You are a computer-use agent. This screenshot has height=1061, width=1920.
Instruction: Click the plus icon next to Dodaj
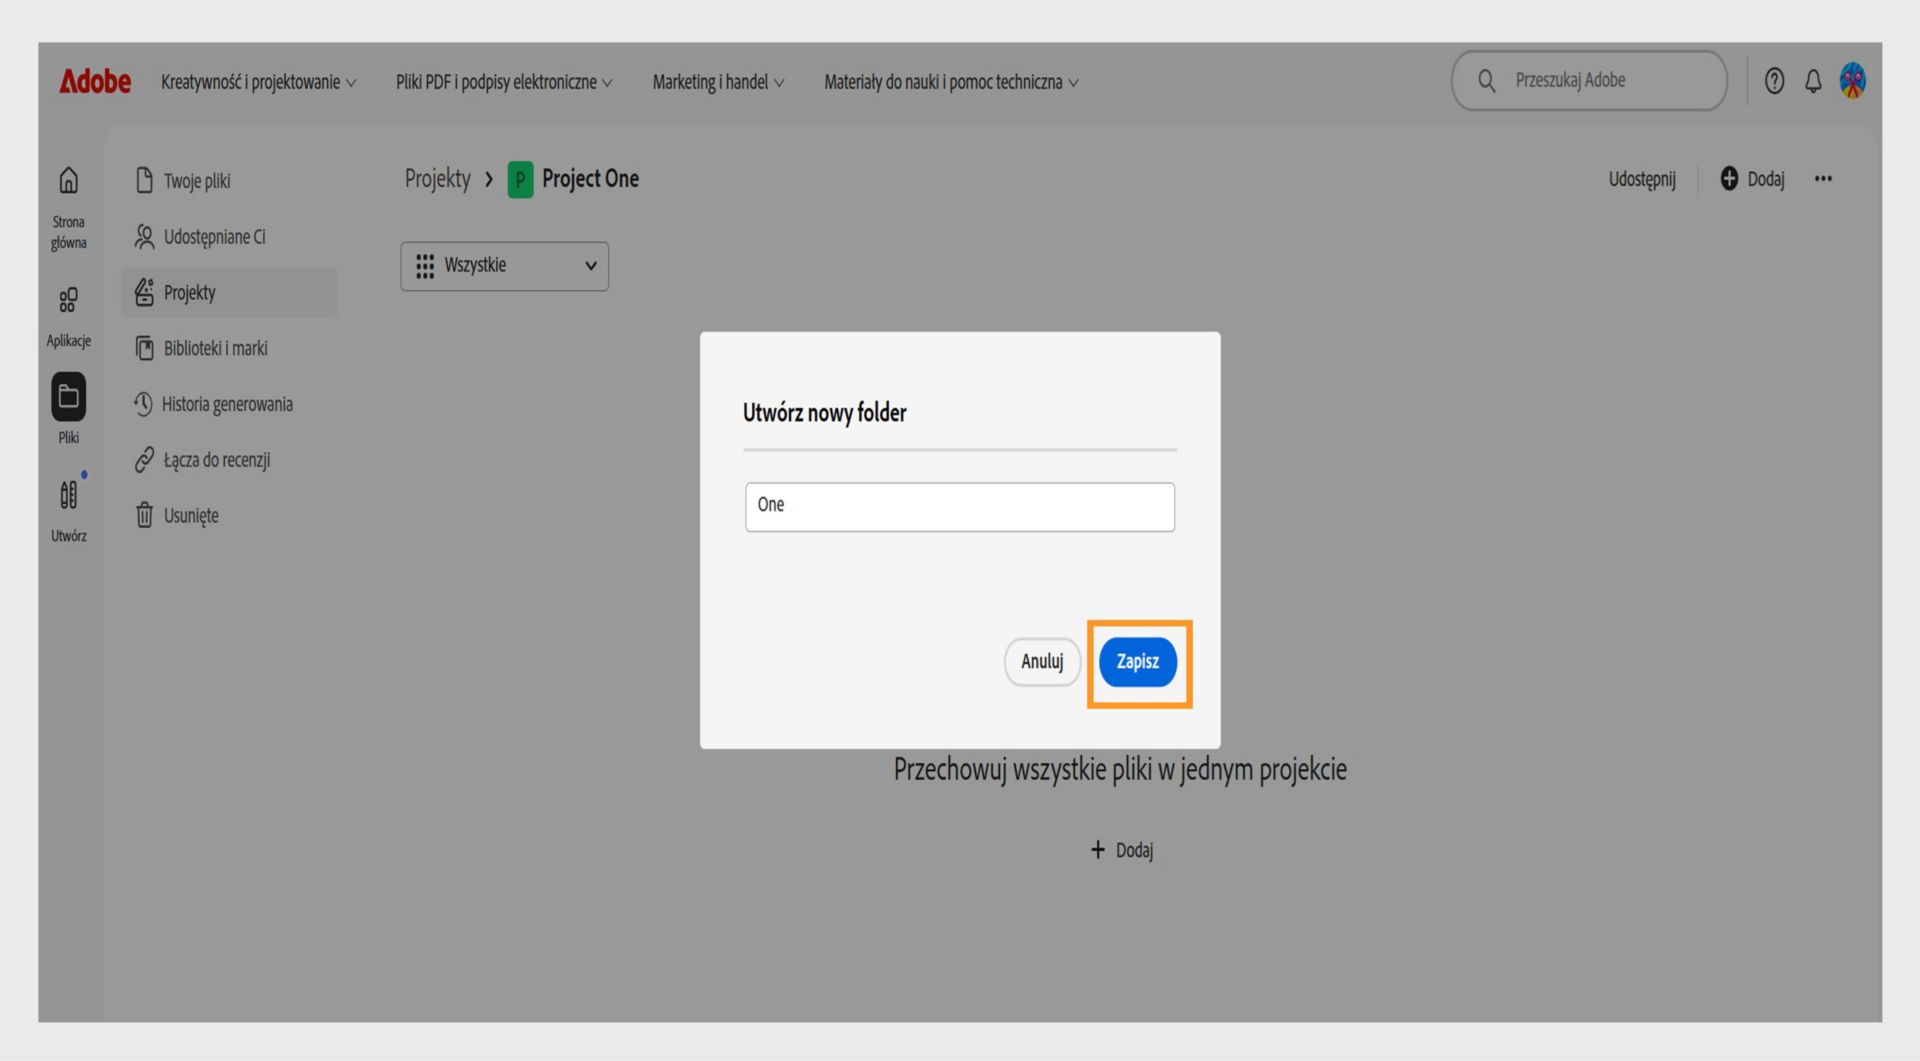click(1729, 178)
